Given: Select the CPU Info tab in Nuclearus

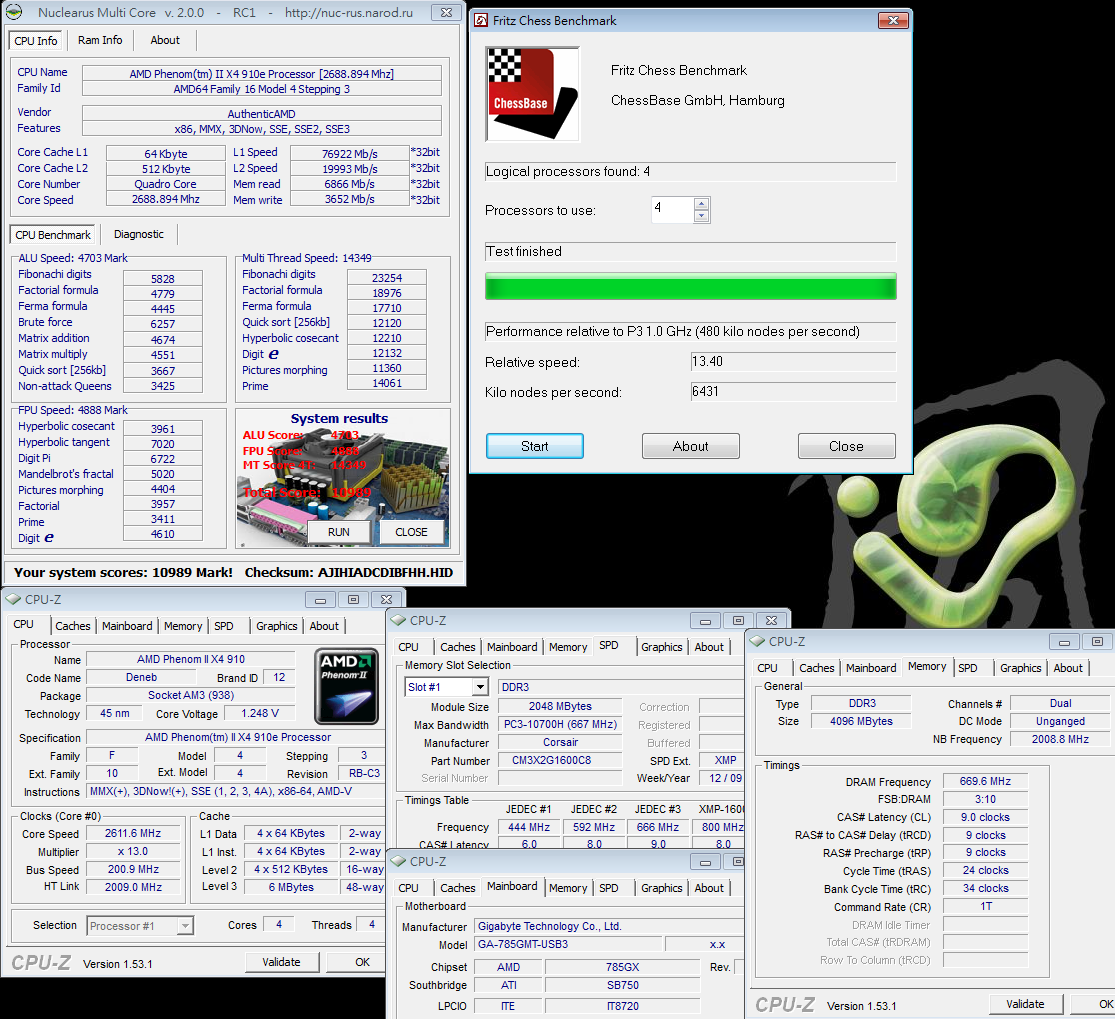Looking at the screenshot, I should [x=36, y=41].
